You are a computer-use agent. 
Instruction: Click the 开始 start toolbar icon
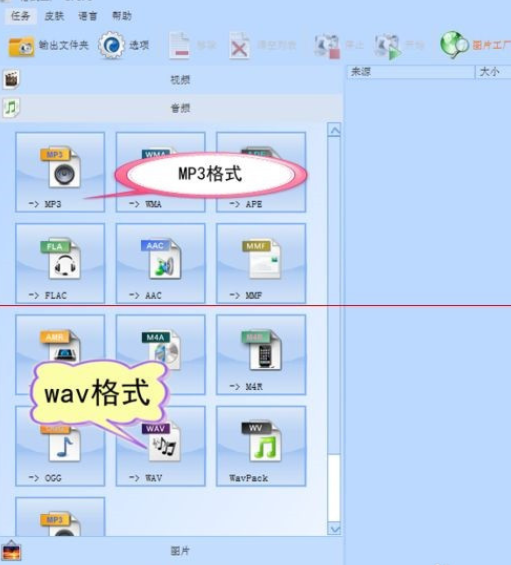[x=387, y=46]
